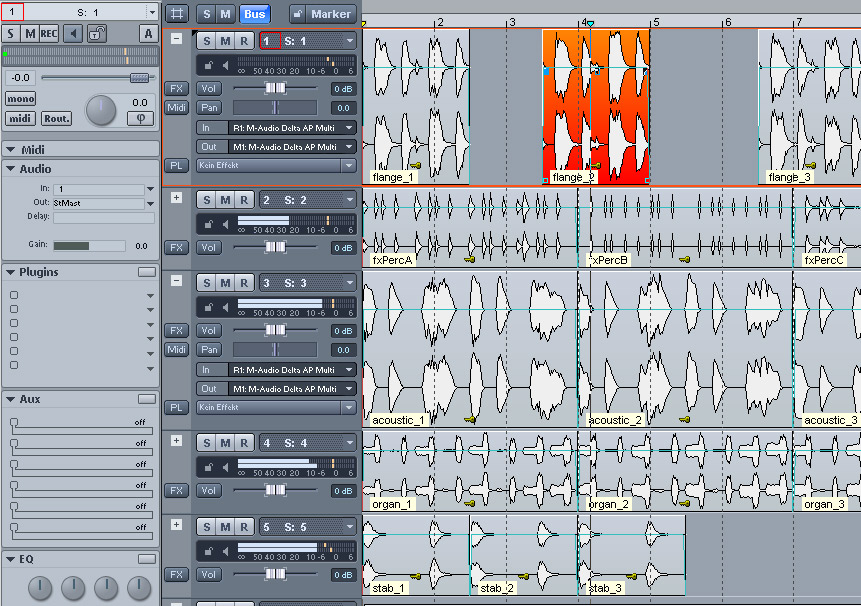Select the flange_3 audio clip
Screen dimensions: 861x606
(x=808, y=100)
